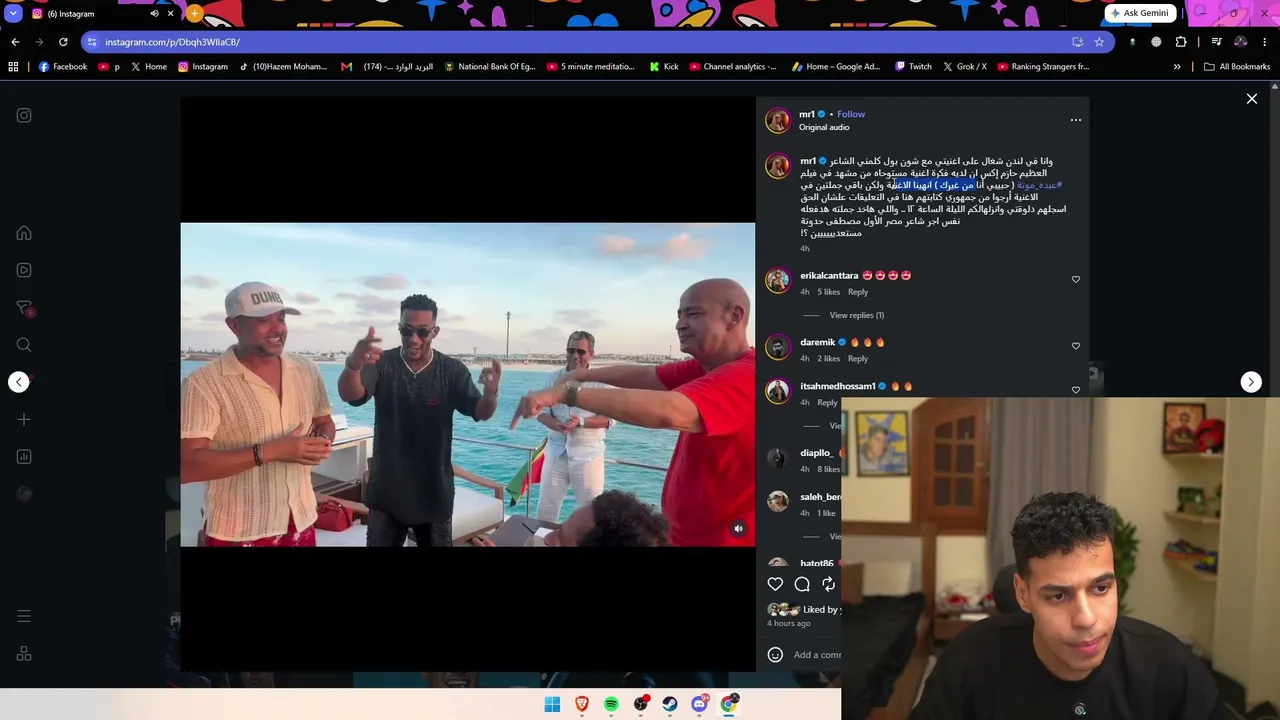Open the Kick bookmark
Image resolution: width=1280 pixels, height=720 pixels.
[664, 67]
